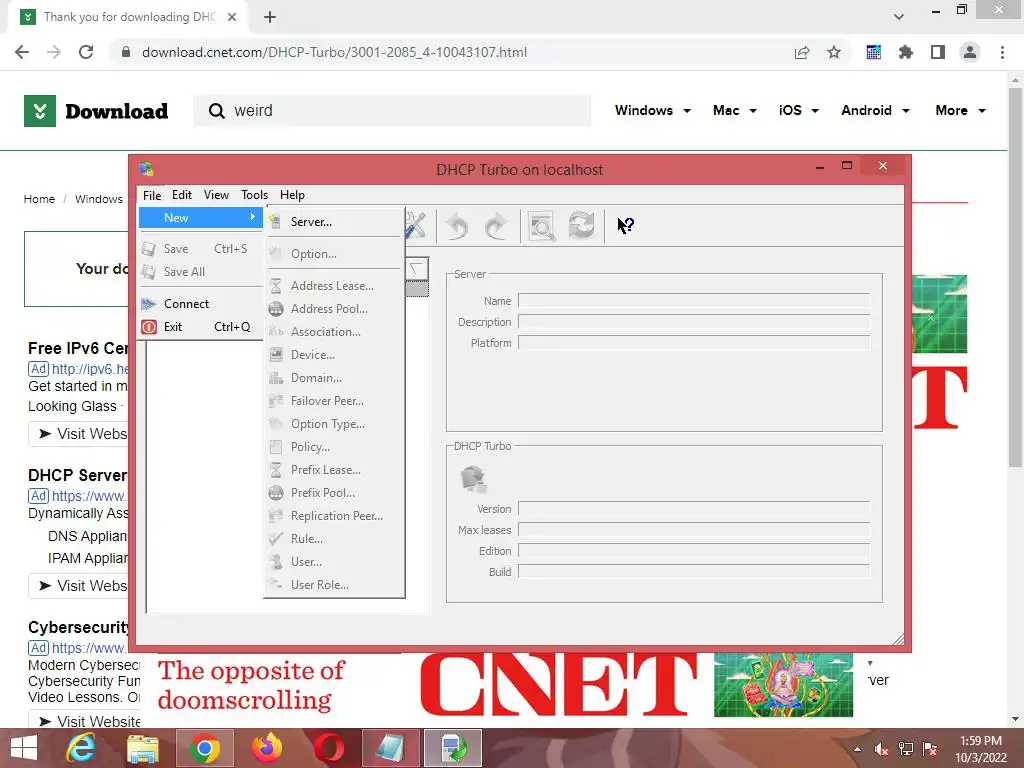This screenshot has width=1024, height=768.
Task: Click the share page icon in address bar
Action: (x=802, y=52)
